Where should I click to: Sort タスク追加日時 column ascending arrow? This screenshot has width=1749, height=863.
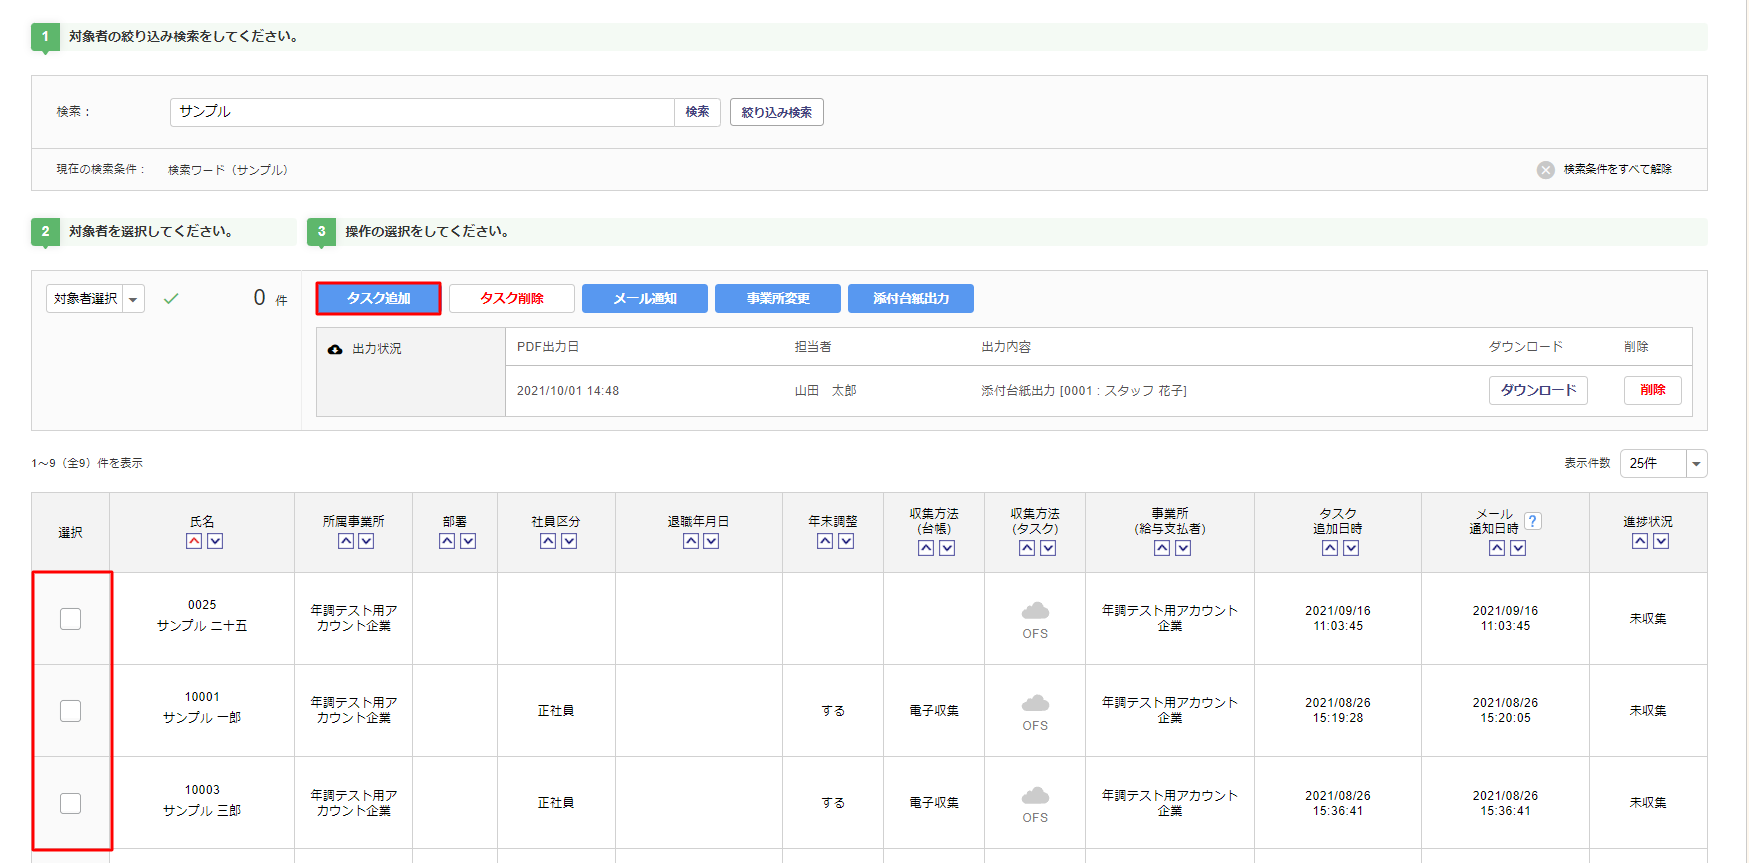[x=1330, y=548]
